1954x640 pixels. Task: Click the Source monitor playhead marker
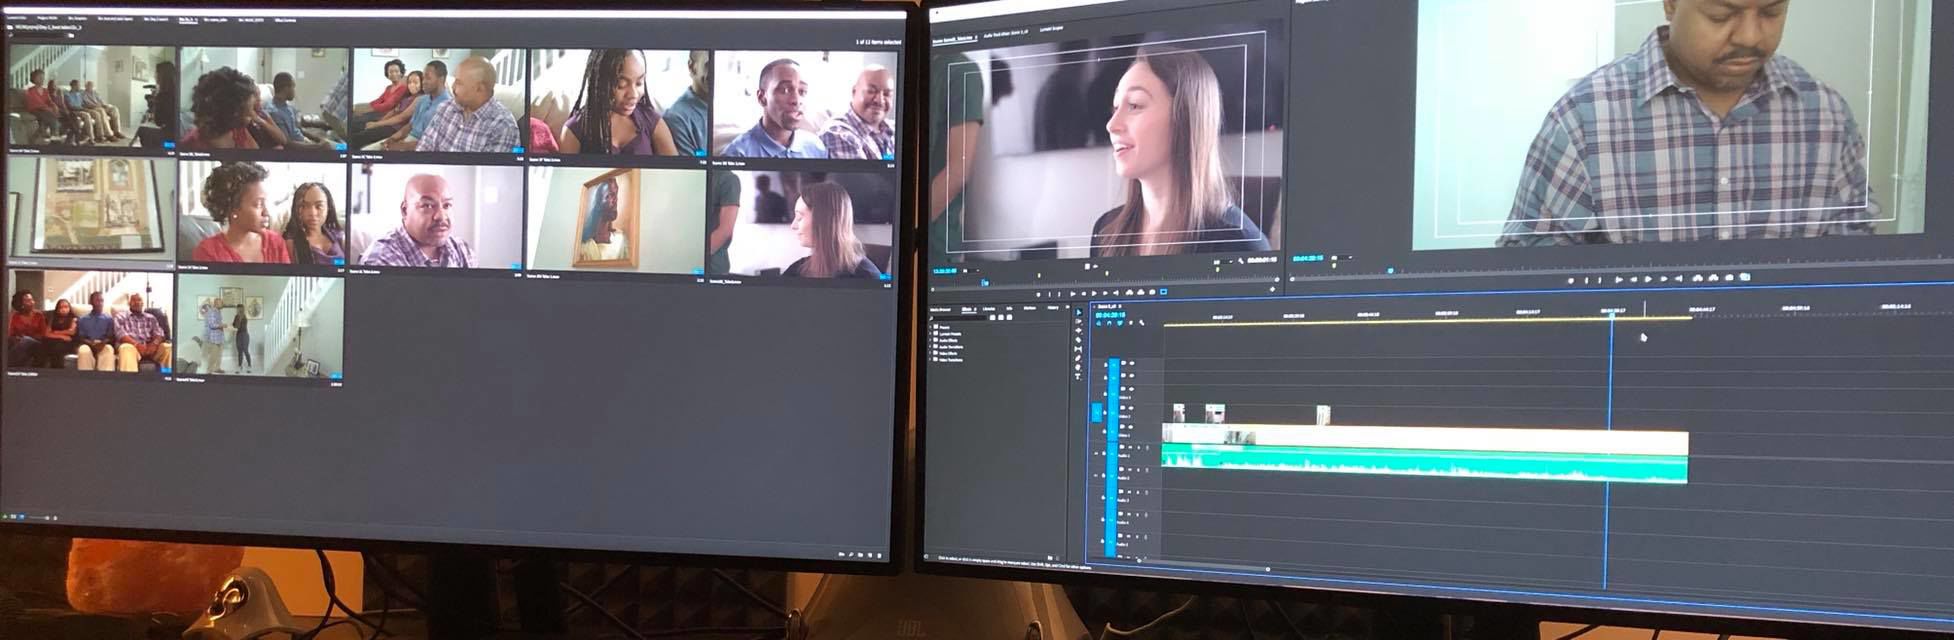click(985, 283)
